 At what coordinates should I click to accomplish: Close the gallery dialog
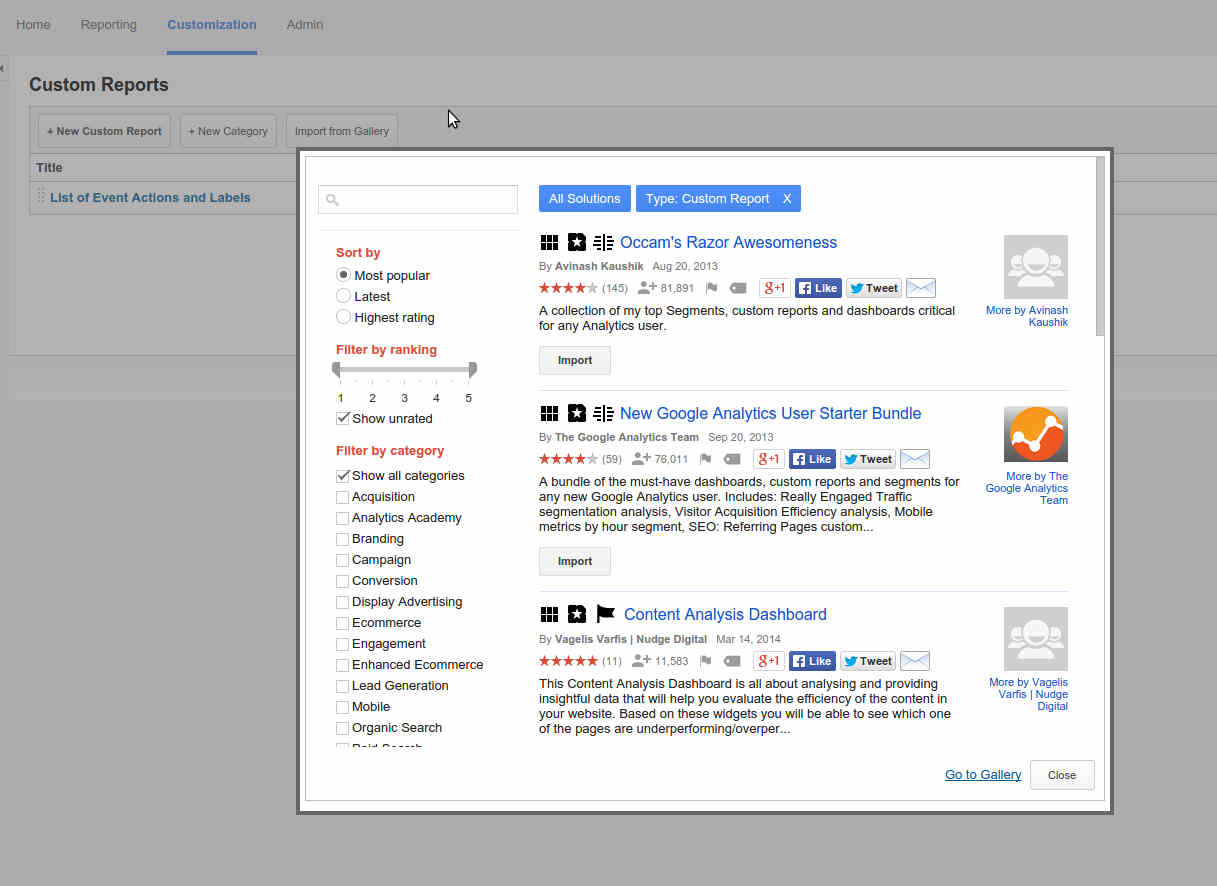1062,775
